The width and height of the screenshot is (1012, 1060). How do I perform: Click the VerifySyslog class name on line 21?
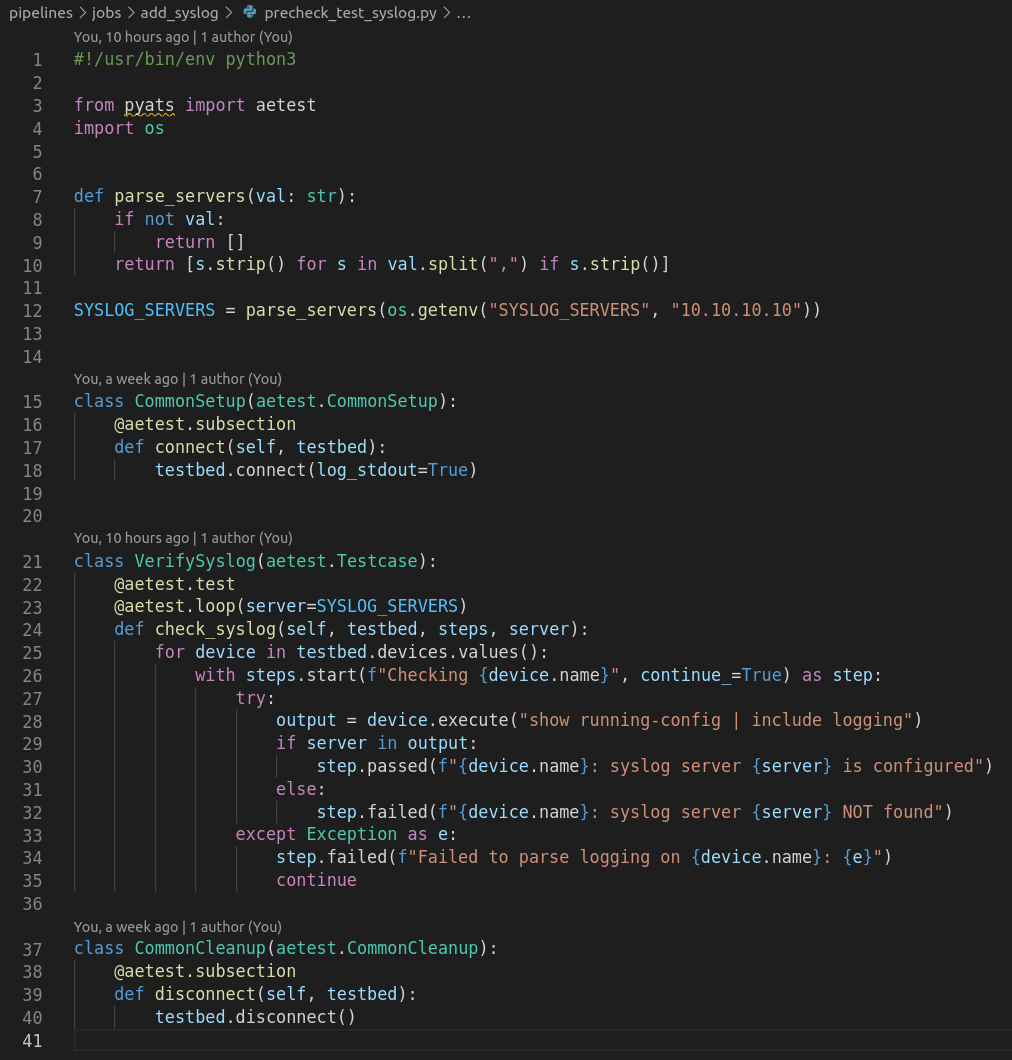tap(195, 561)
